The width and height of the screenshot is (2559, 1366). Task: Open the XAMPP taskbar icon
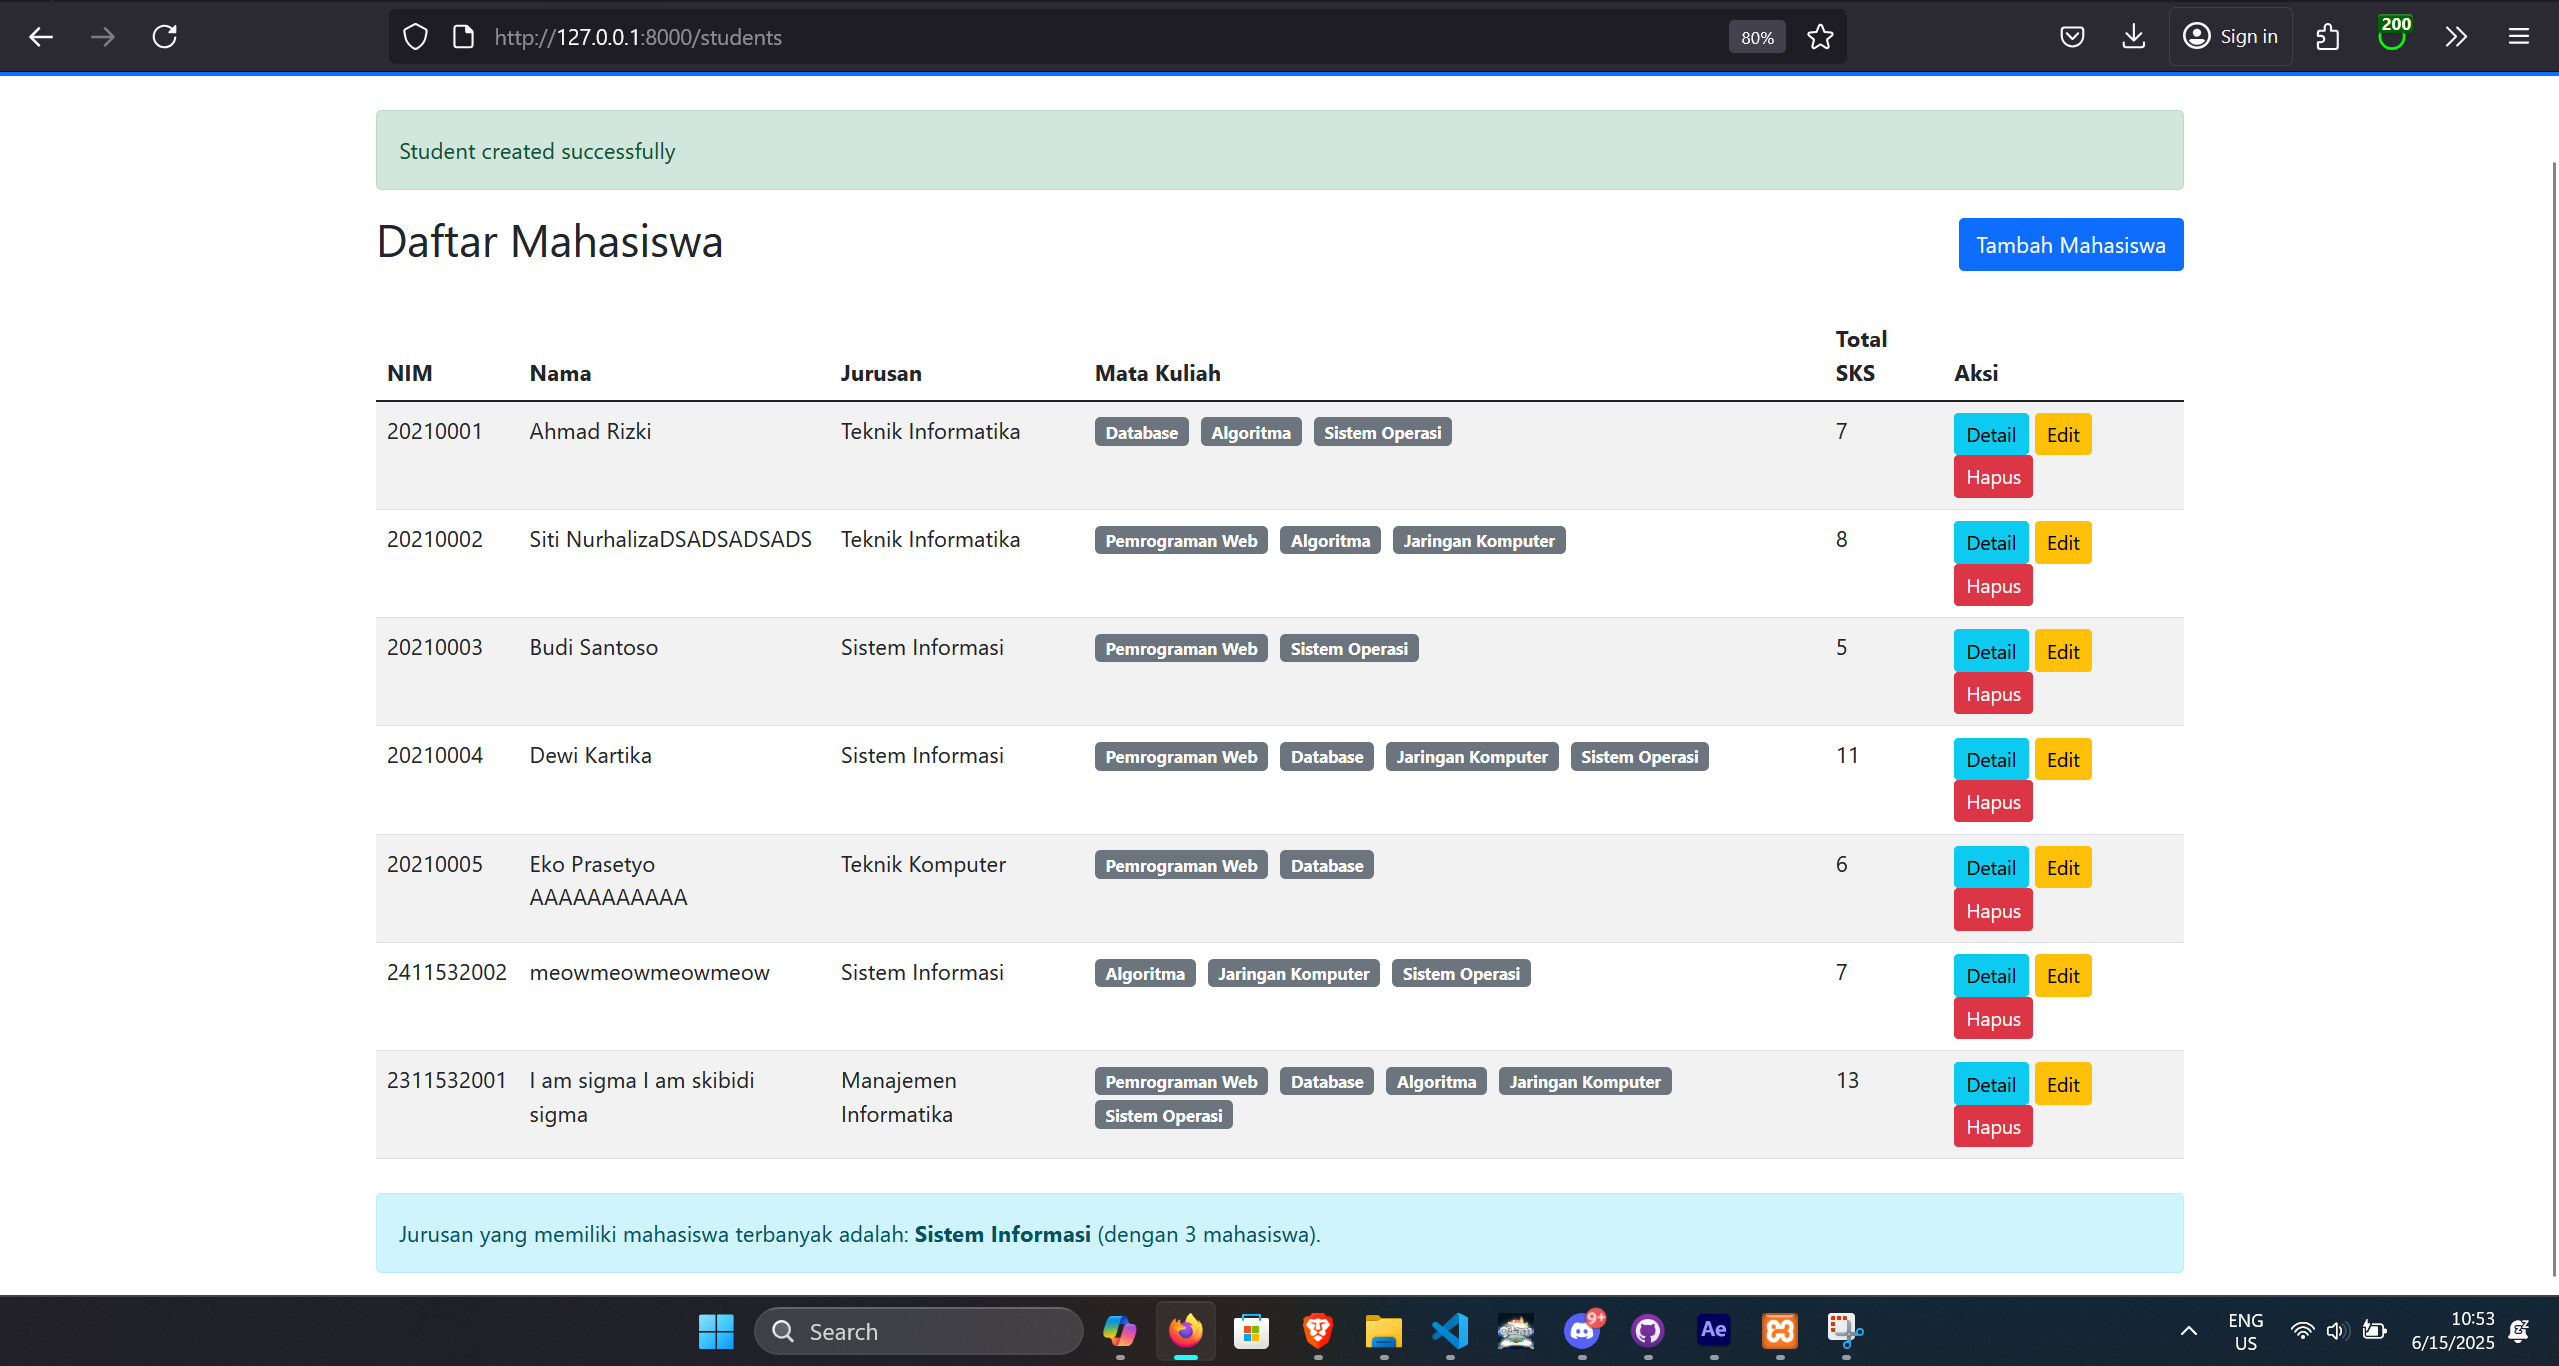click(1779, 1330)
